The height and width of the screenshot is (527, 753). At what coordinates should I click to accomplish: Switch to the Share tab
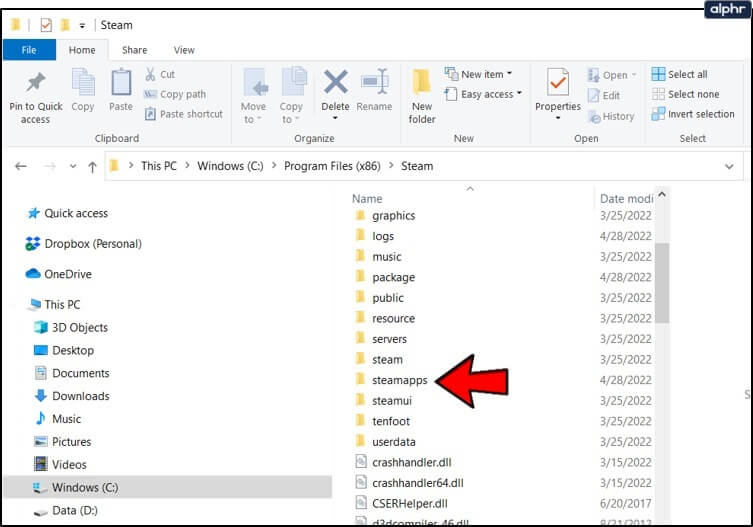(x=134, y=50)
